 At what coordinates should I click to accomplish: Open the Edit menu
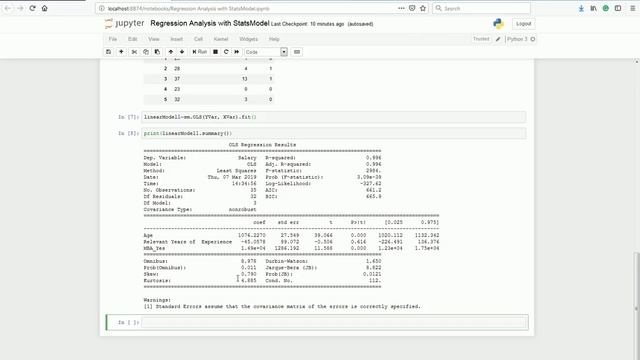coord(133,39)
